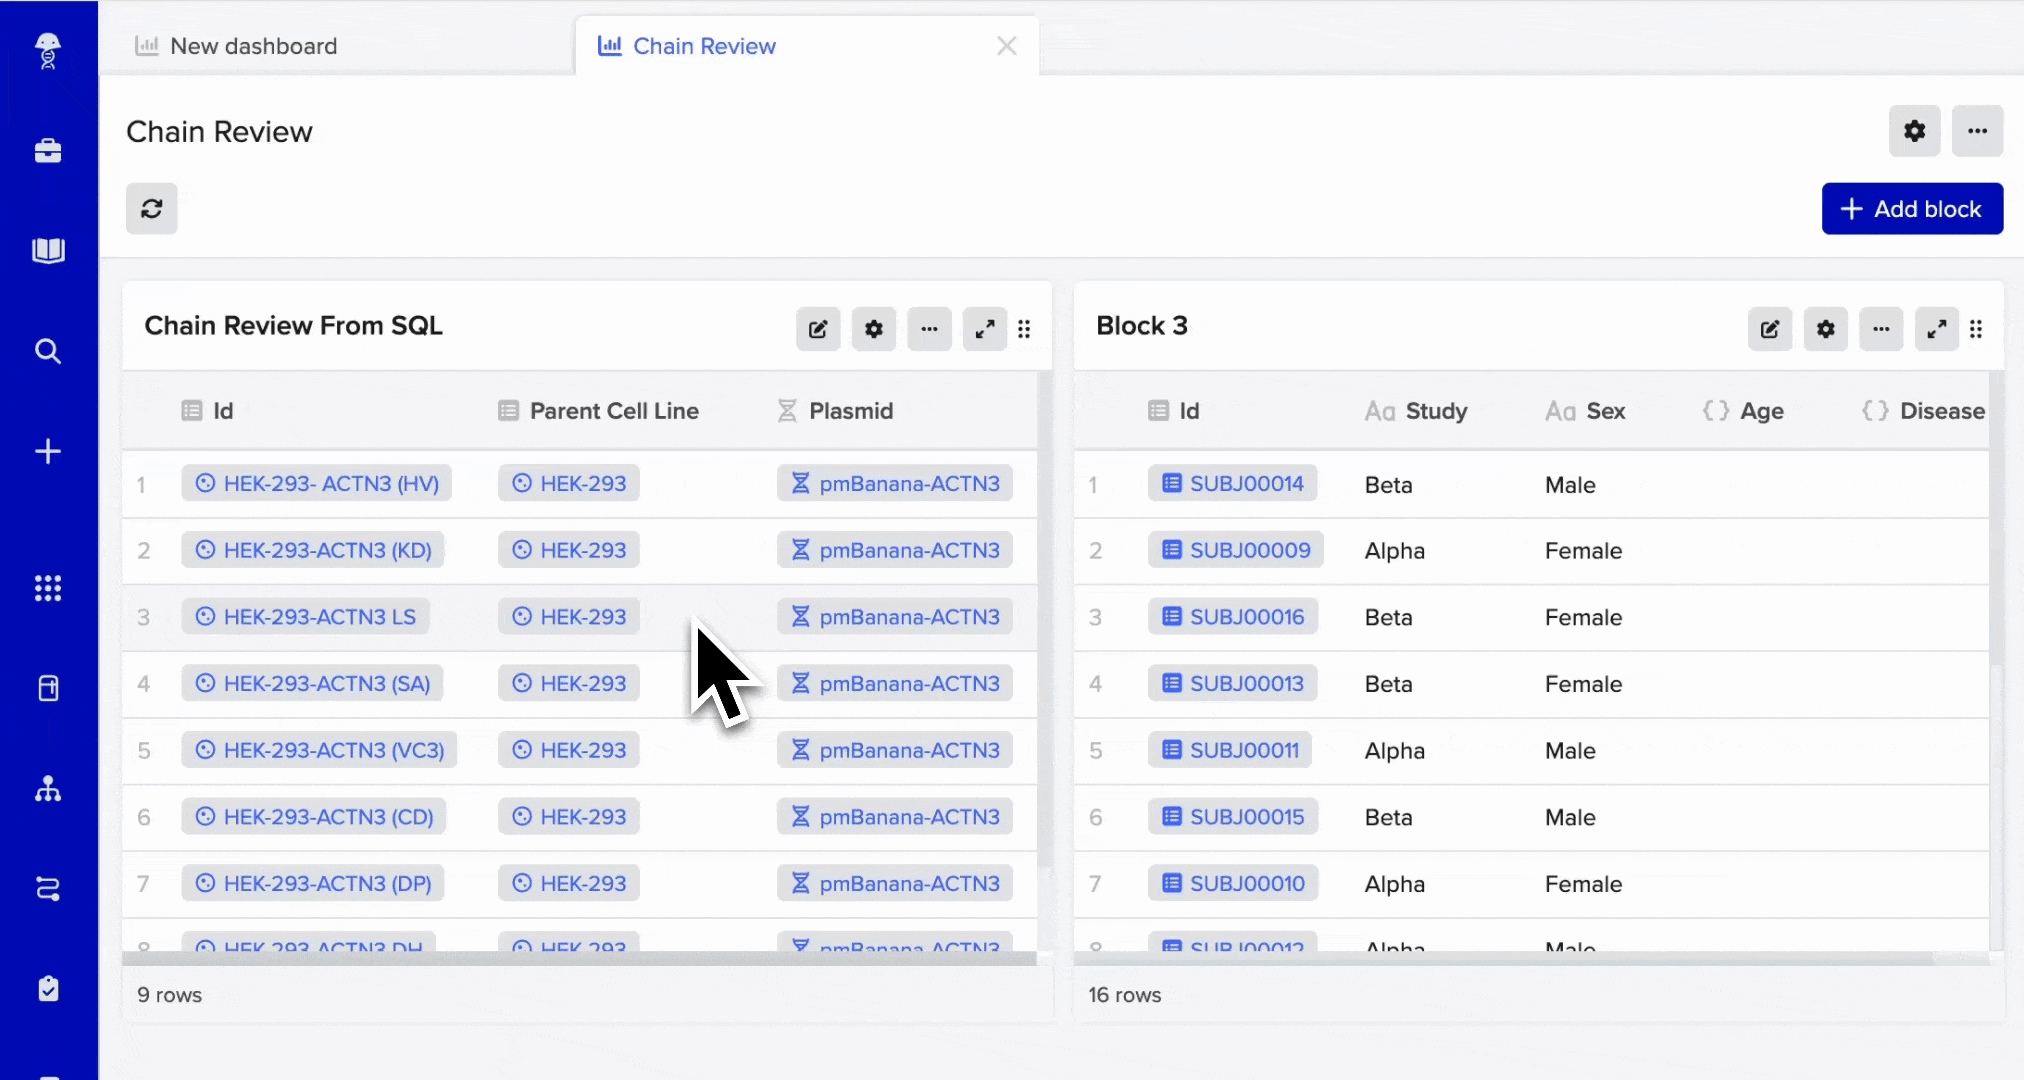Open dashboard more options ellipsis menu
The image size is (2024, 1080).
pyautogui.click(x=1977, y=131)
